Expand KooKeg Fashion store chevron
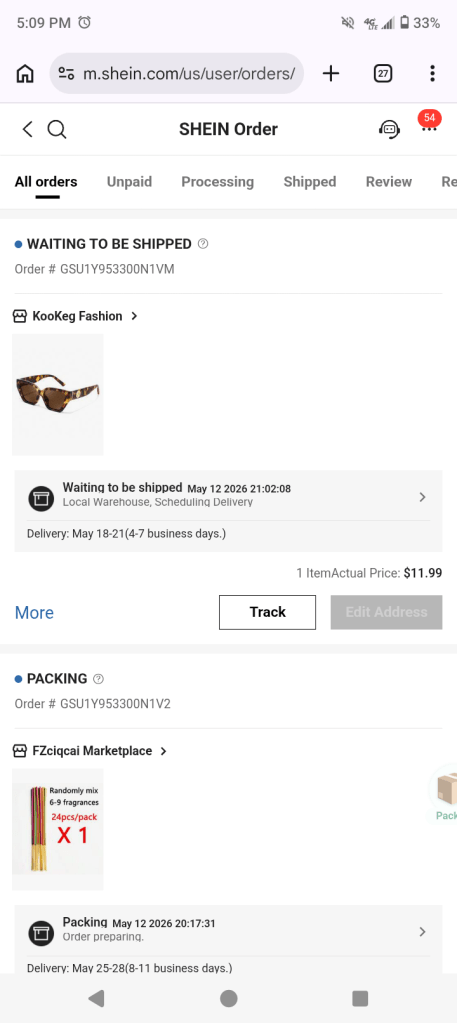 (134, 316)
